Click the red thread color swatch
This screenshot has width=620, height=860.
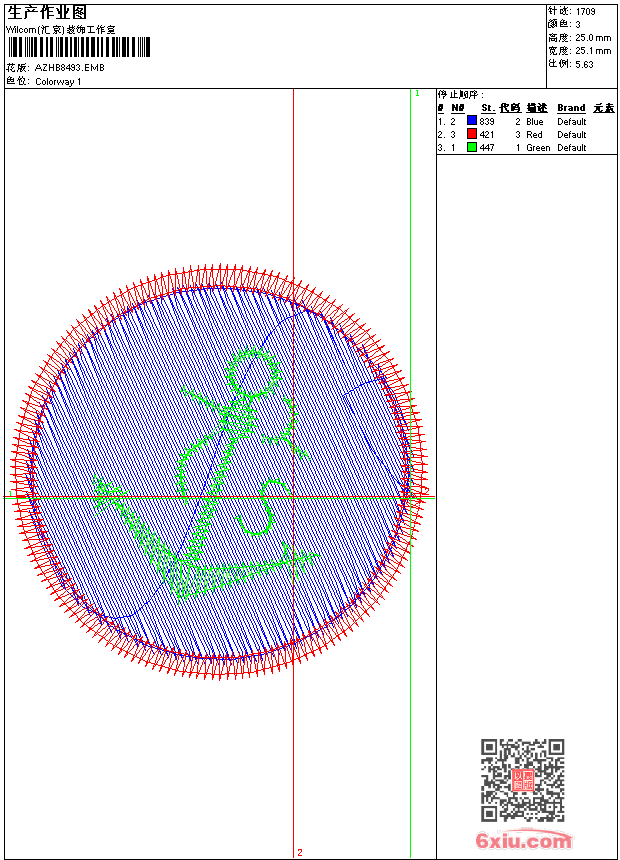(x=472, y=134)
